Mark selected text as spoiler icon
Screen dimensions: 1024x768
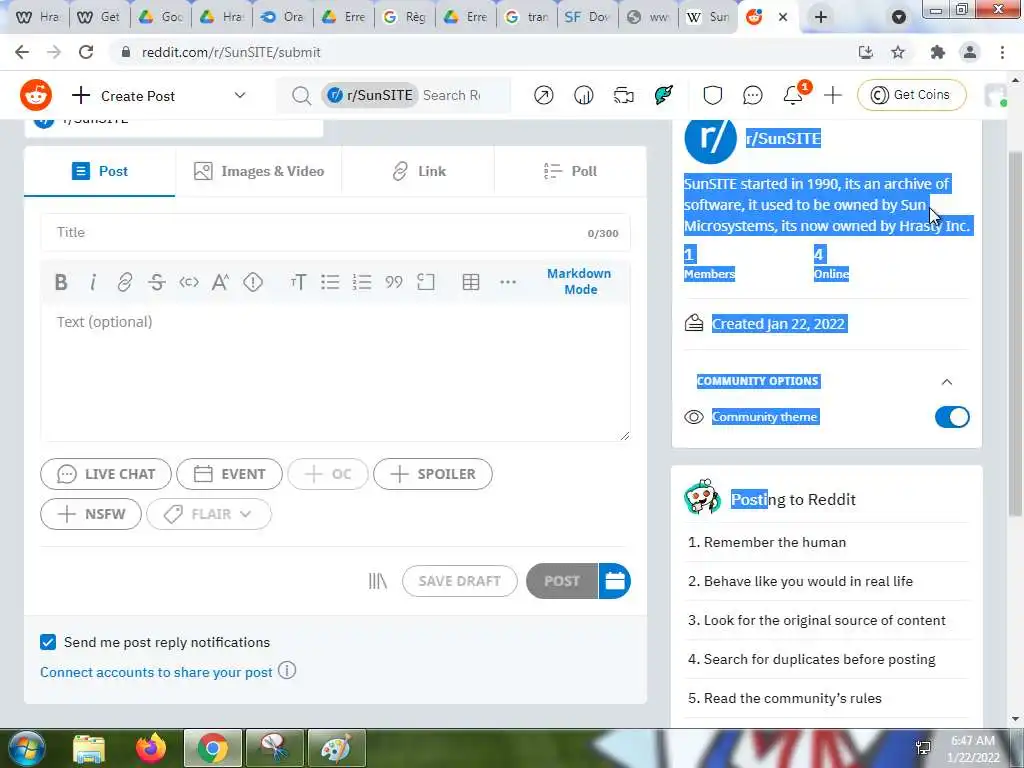253,282
